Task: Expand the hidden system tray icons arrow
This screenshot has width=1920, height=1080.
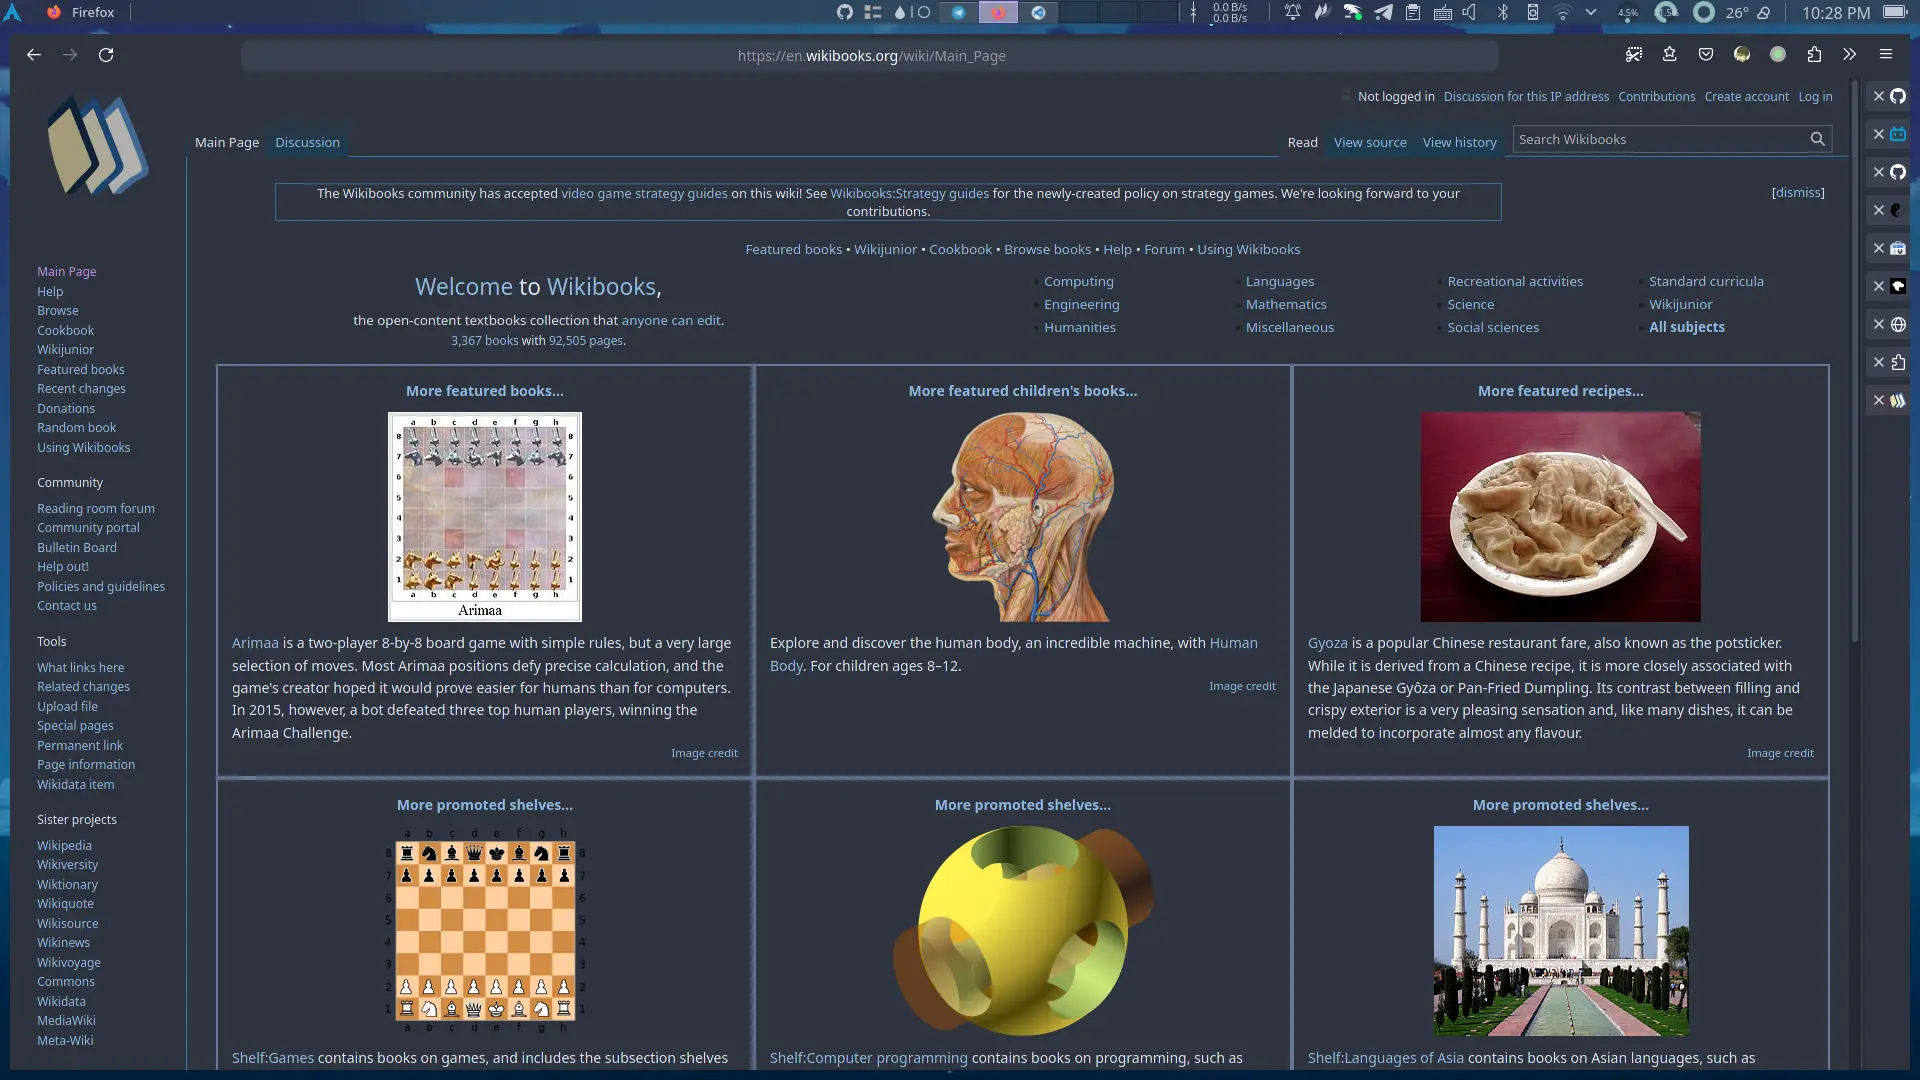Action: [1591, 13]
